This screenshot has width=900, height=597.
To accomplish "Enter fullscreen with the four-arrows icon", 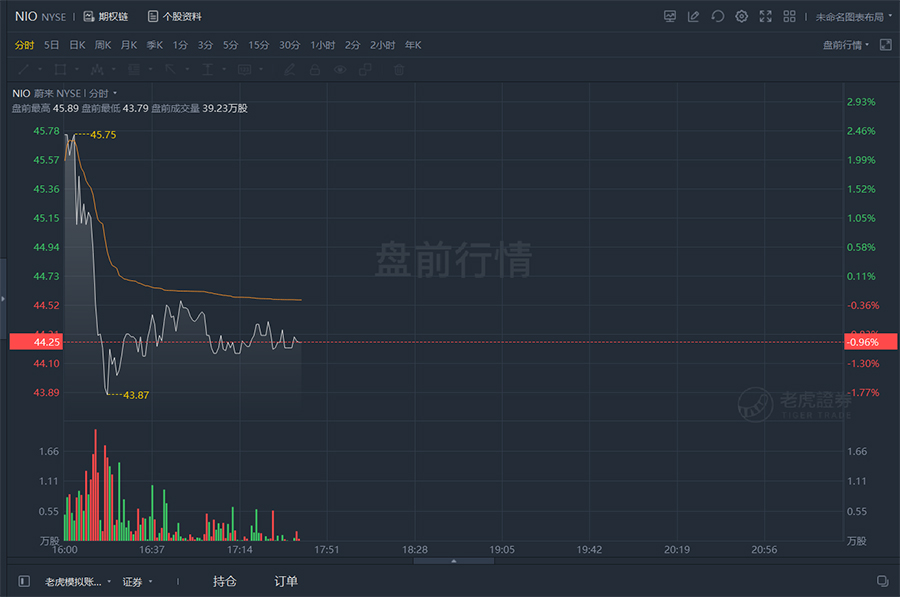I will click(x=766, y=17).
